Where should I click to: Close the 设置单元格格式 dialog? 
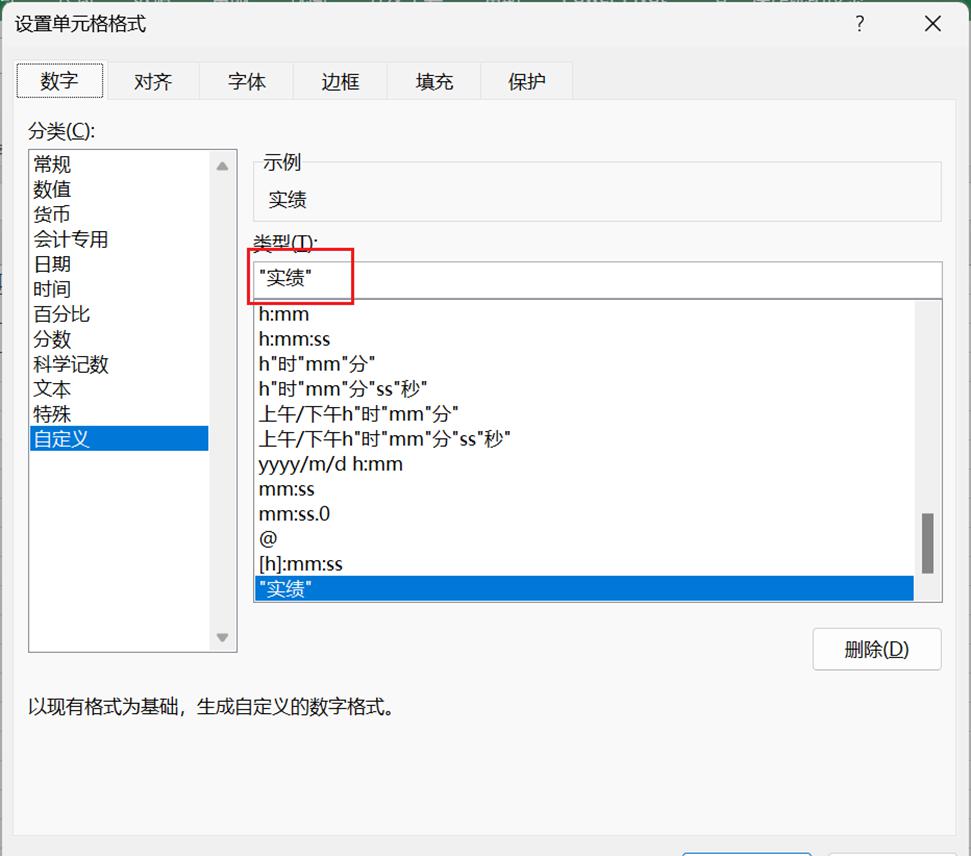[933, 24]
